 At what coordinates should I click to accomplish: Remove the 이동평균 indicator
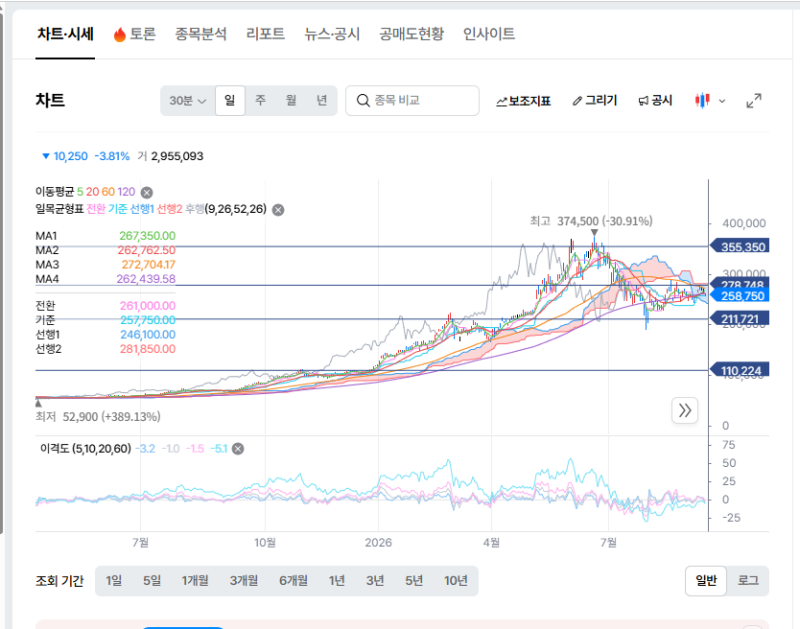click(x=146, y=192)
